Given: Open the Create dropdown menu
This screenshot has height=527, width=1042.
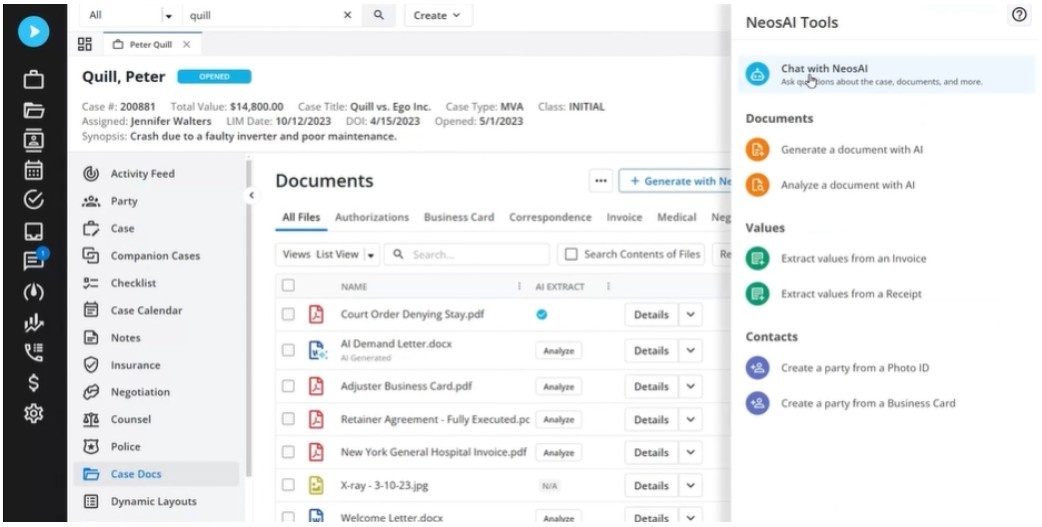Looking at the screenshot, I should [438, 15].
